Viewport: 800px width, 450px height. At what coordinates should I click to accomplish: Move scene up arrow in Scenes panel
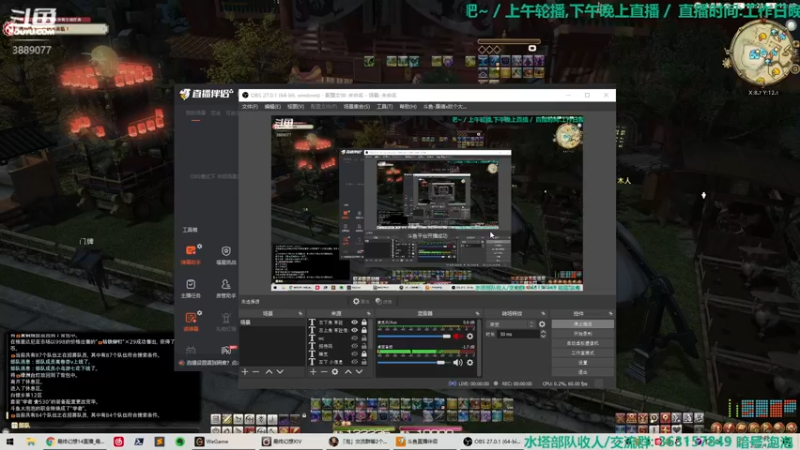coord(269,371)
